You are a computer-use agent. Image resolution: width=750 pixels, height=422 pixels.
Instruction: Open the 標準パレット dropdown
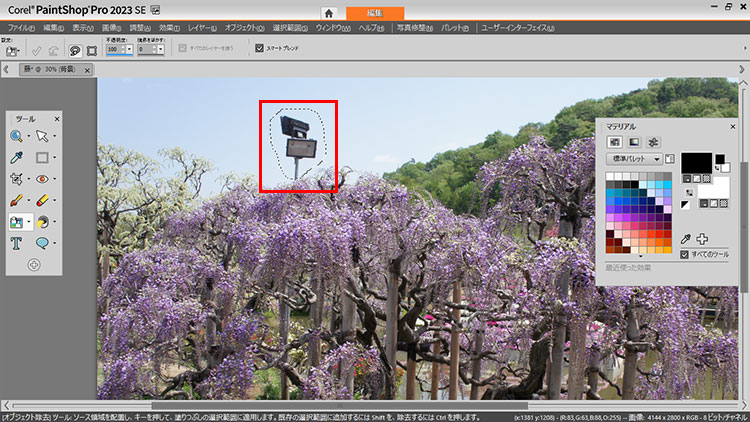coord(635,159)
